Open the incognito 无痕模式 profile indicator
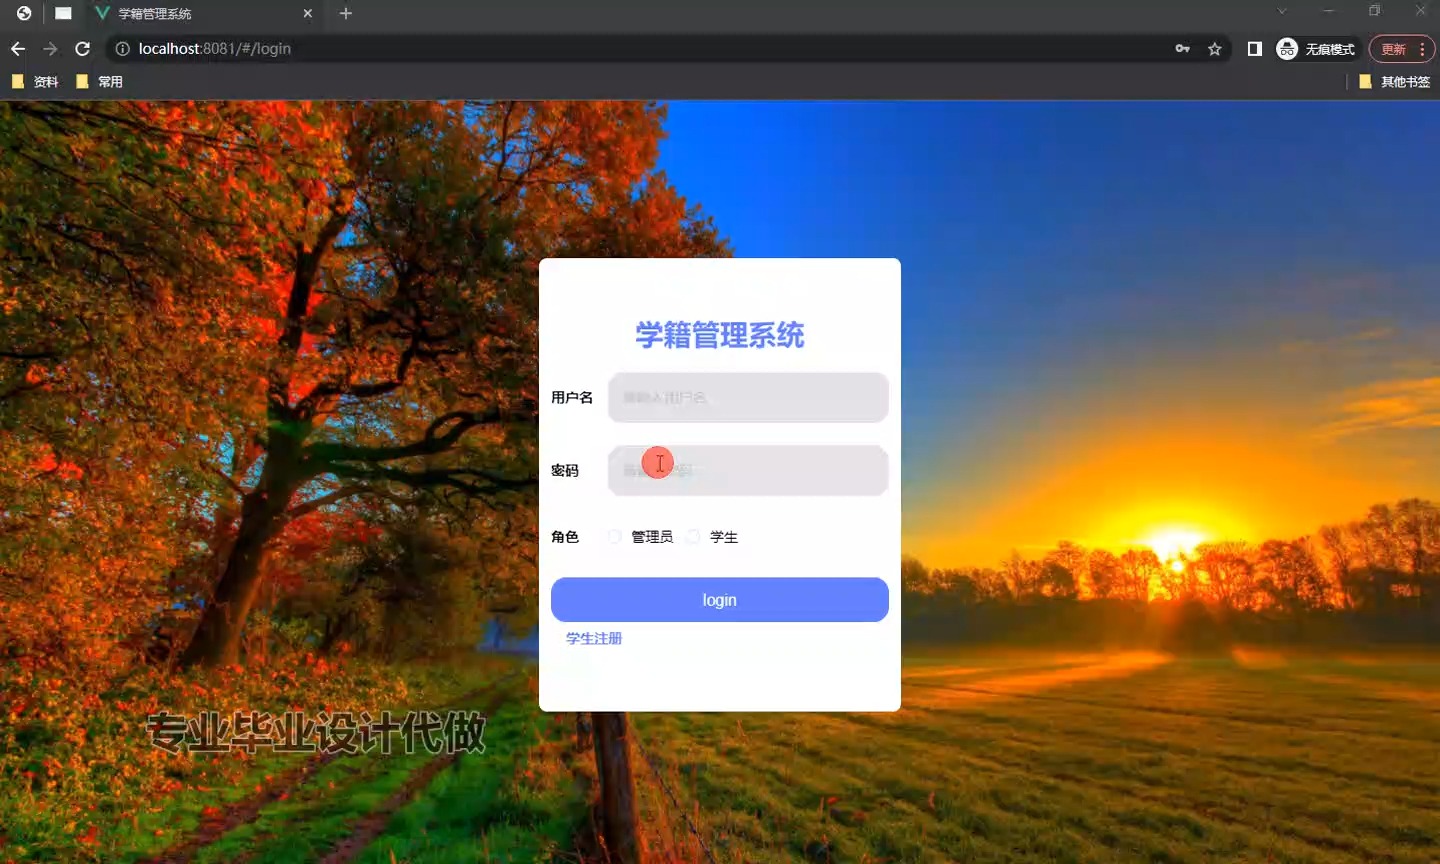This screenshot has height=864, width=1440. (1316, 49)
